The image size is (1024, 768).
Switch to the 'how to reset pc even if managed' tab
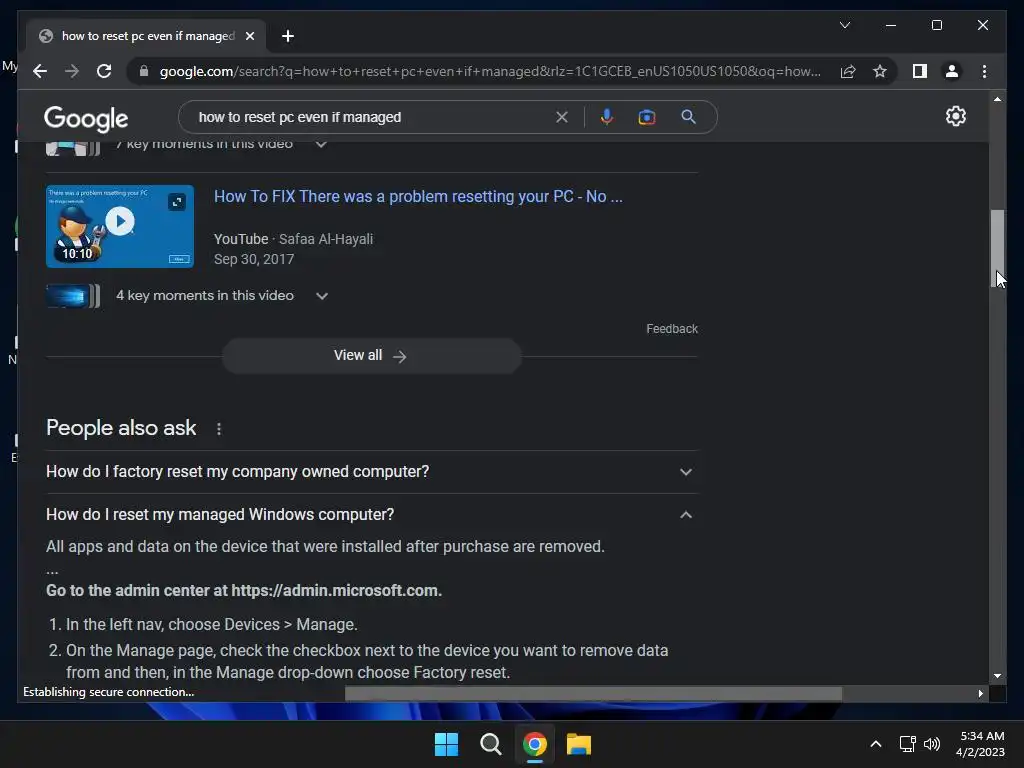tap(147, 36)
